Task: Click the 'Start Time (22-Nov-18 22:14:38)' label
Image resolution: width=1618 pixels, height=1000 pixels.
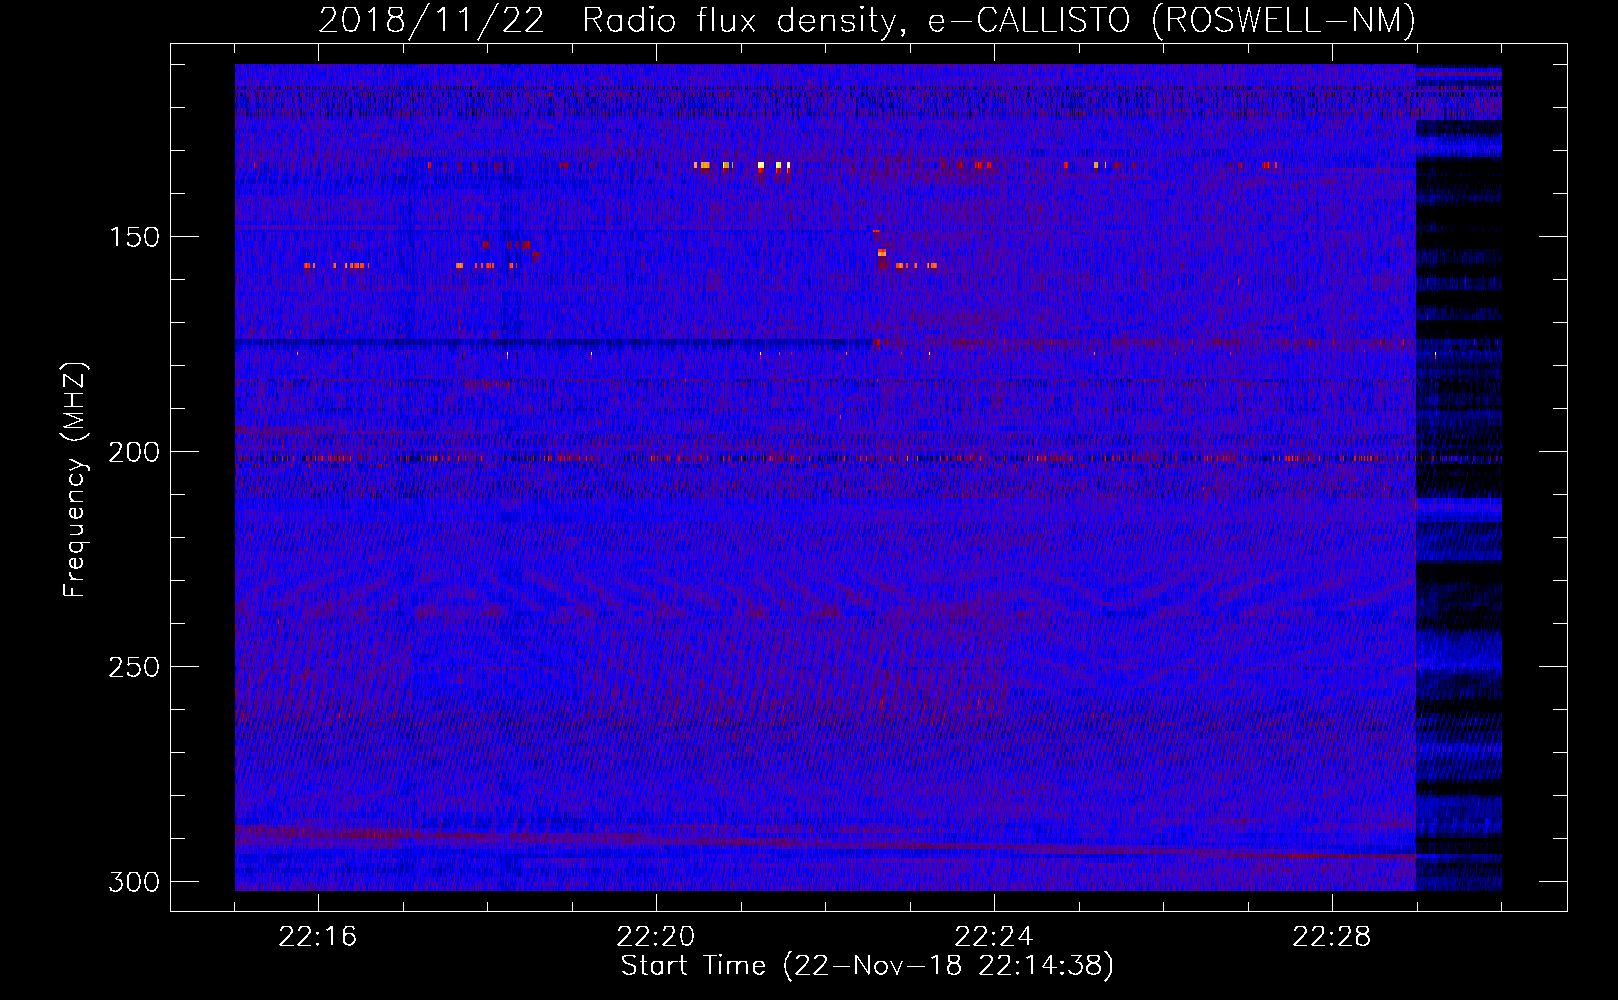Action: (867, 966)
